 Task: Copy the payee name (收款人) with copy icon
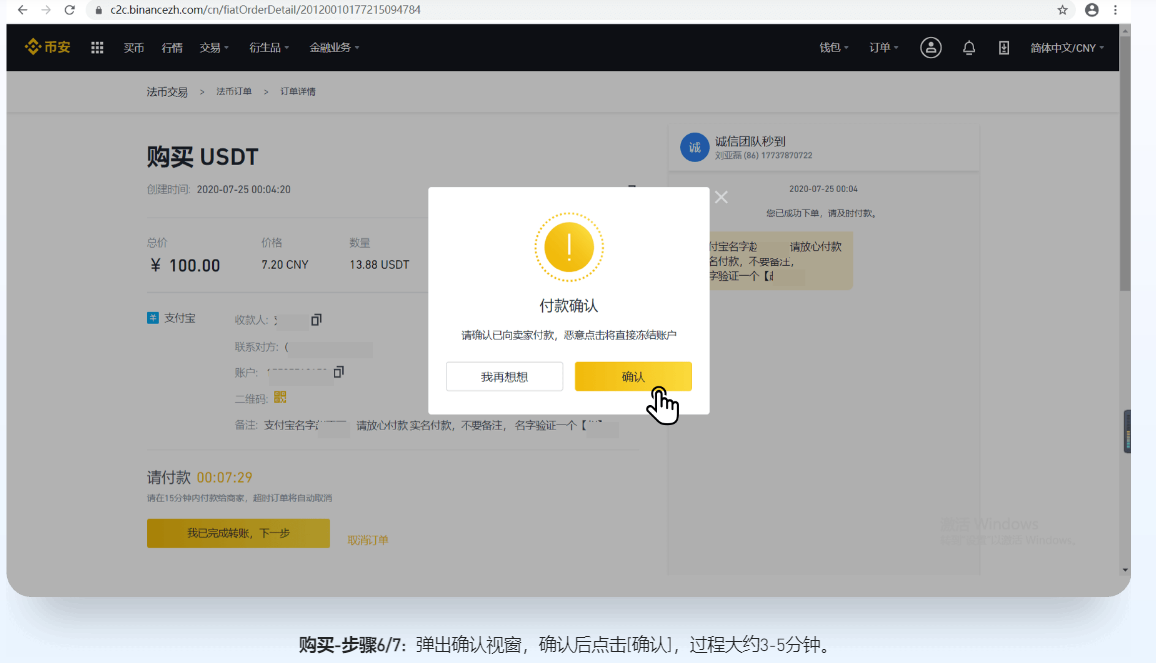[x=316, y=320]
